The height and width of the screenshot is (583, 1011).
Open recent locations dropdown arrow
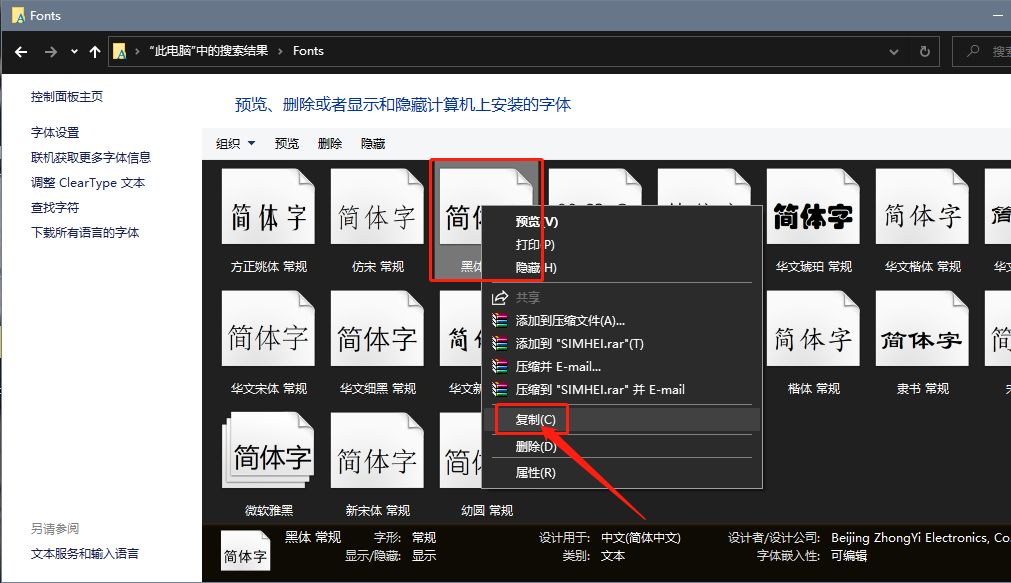tap(74, 52)
